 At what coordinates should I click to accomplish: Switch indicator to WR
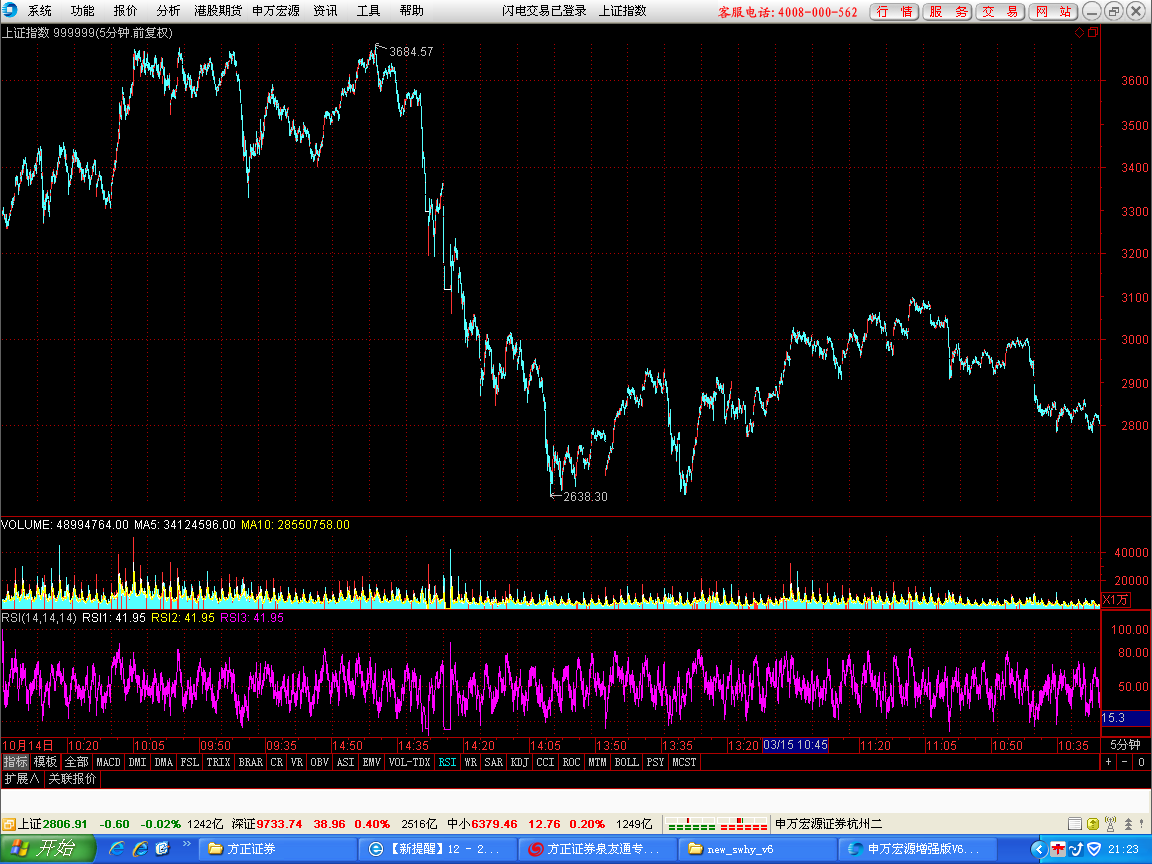pos(470,762)
